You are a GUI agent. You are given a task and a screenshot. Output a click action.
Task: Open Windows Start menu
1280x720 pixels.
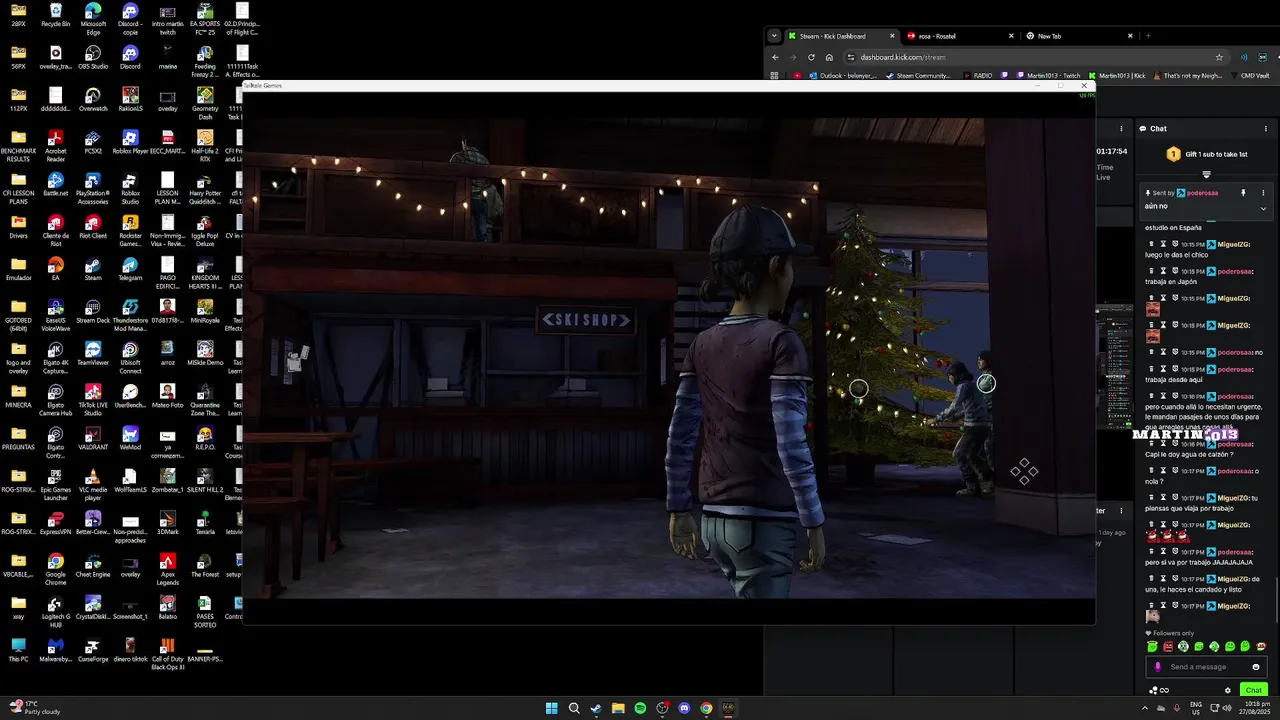[x=551, y=708]
